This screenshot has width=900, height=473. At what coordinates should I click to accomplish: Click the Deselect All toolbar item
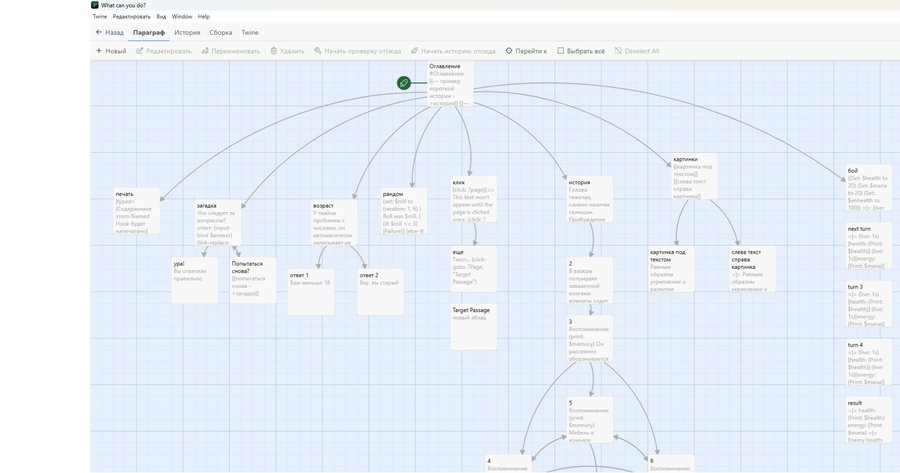pyautogui.click(x=637, y=51)
